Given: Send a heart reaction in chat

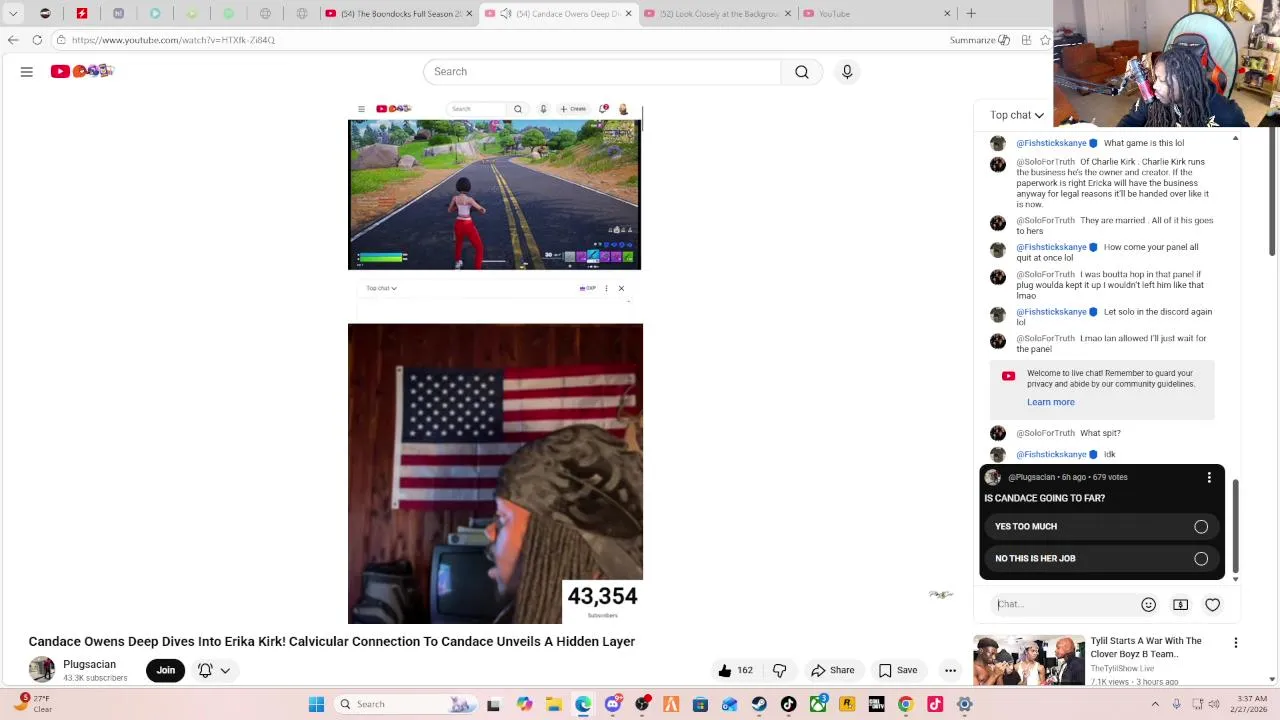Looking at the screenshot, I should pos(1212,604).
